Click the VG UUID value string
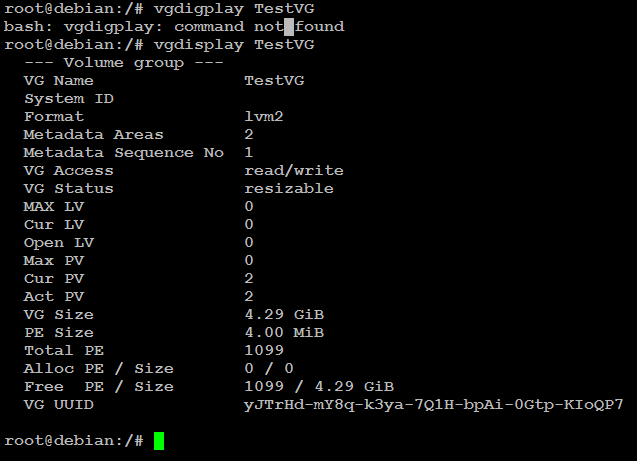 (433, 405)
